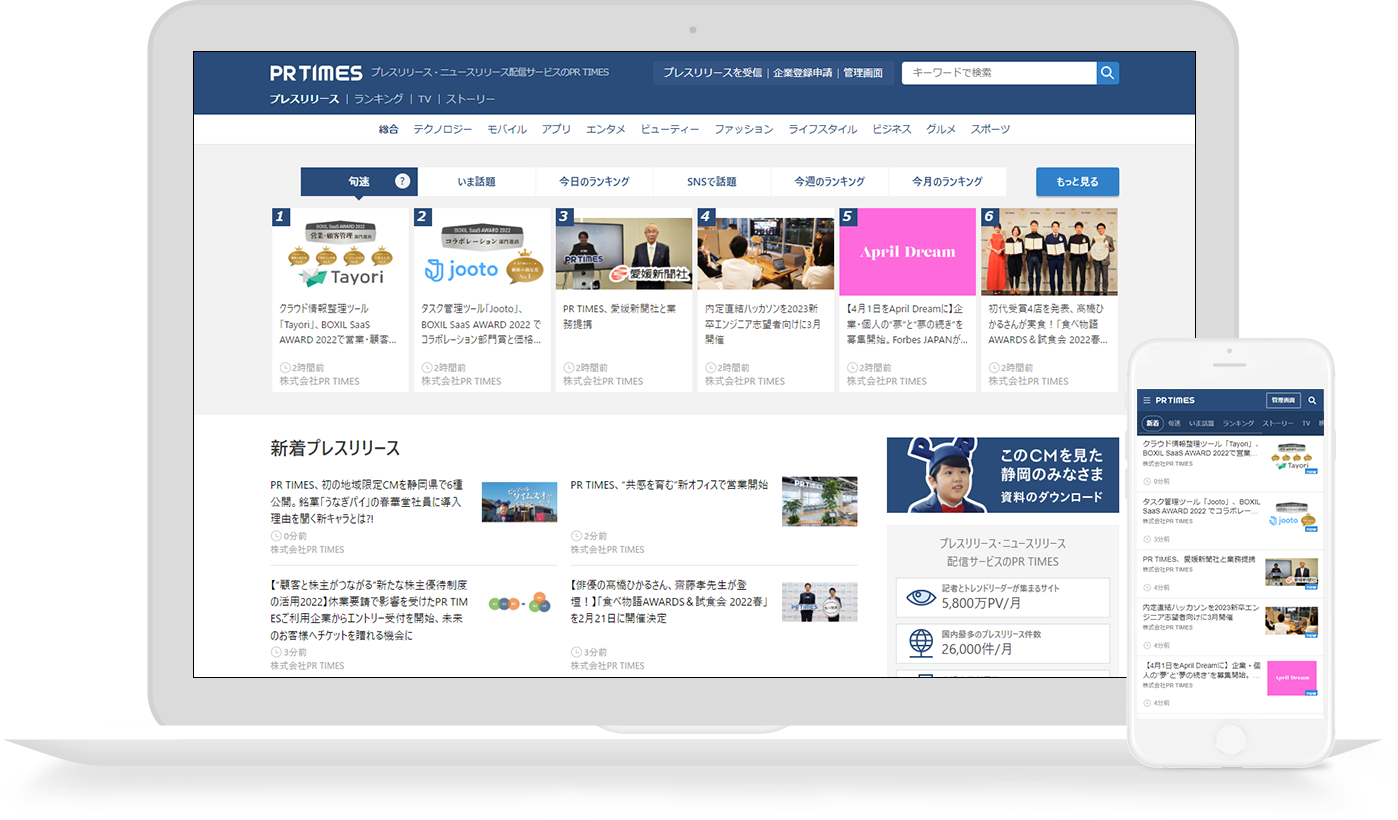Click the もっと見る button
The width and height of the screenshot is (1398, 820).
[x=1077, y=182]
